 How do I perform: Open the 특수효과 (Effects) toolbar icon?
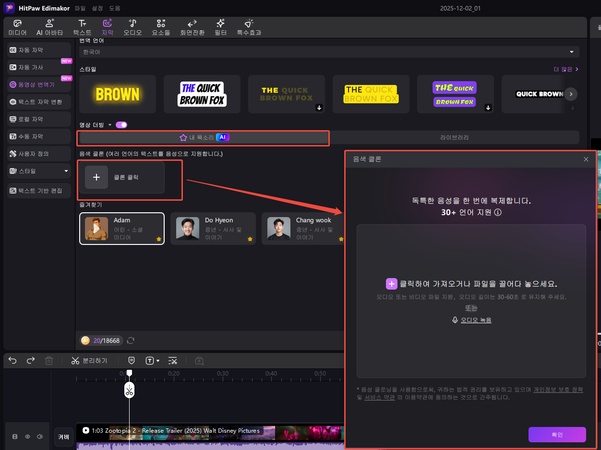tap(249, 27)
